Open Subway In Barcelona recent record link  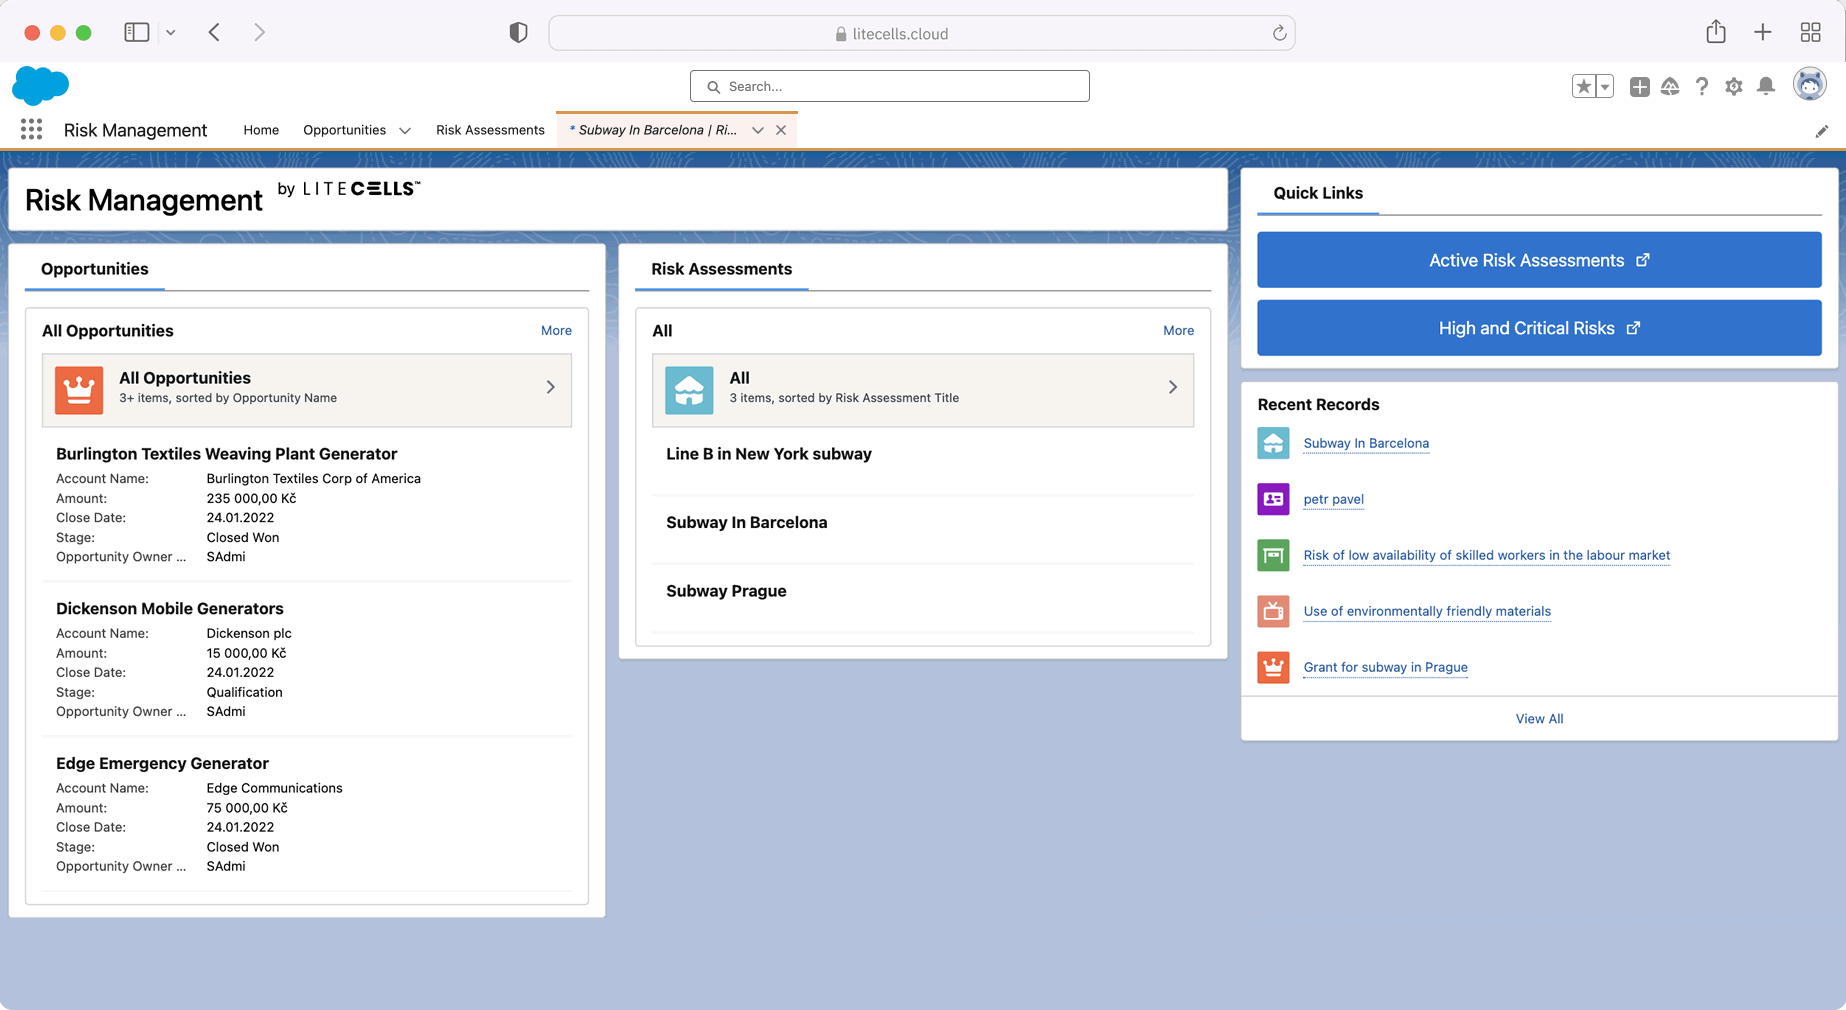point(1366,443)
